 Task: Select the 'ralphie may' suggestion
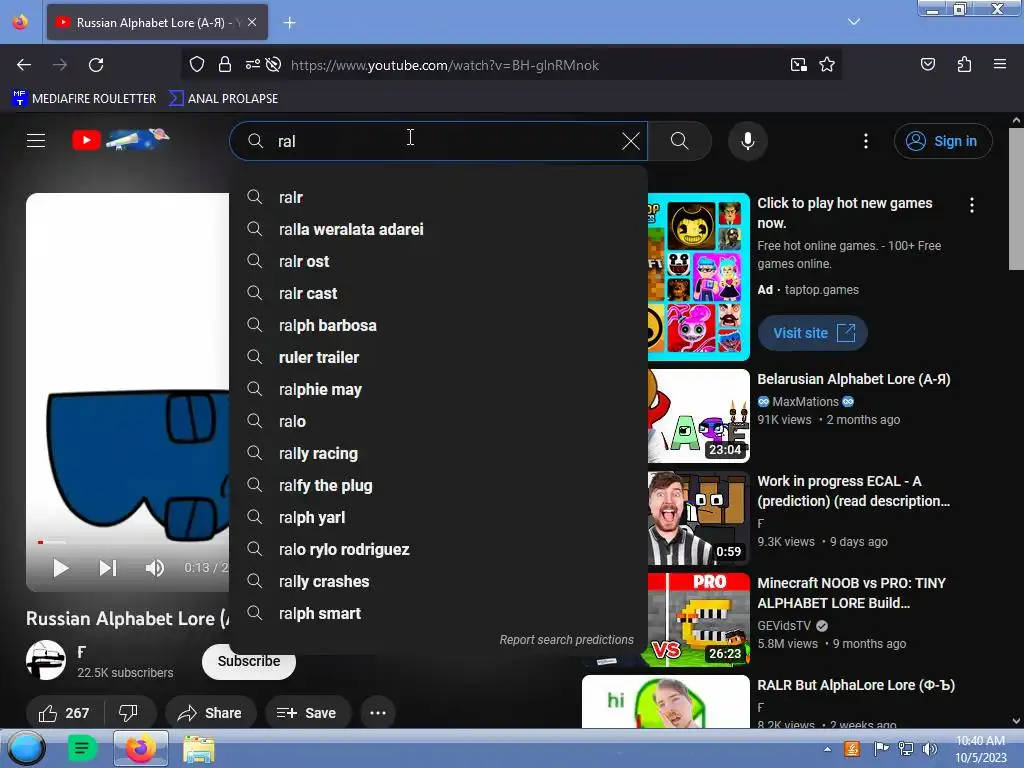438,389
